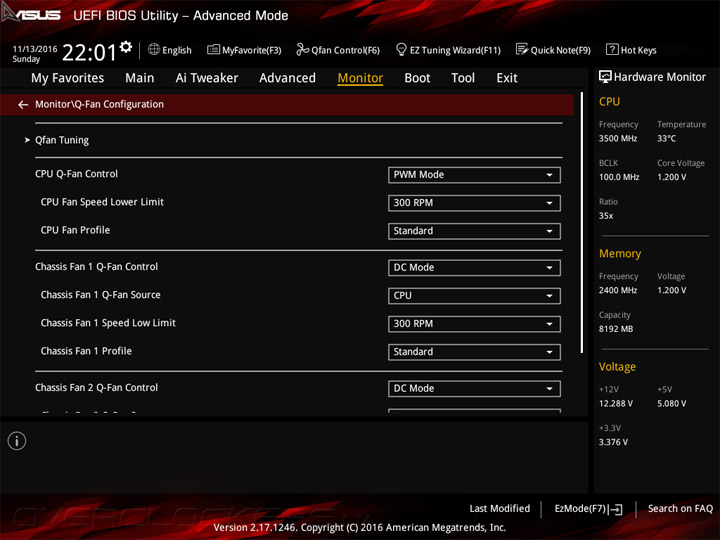
Task: Click the EZ Tuning Wizard lightbulb icon
Action: (x=401, y=49)
